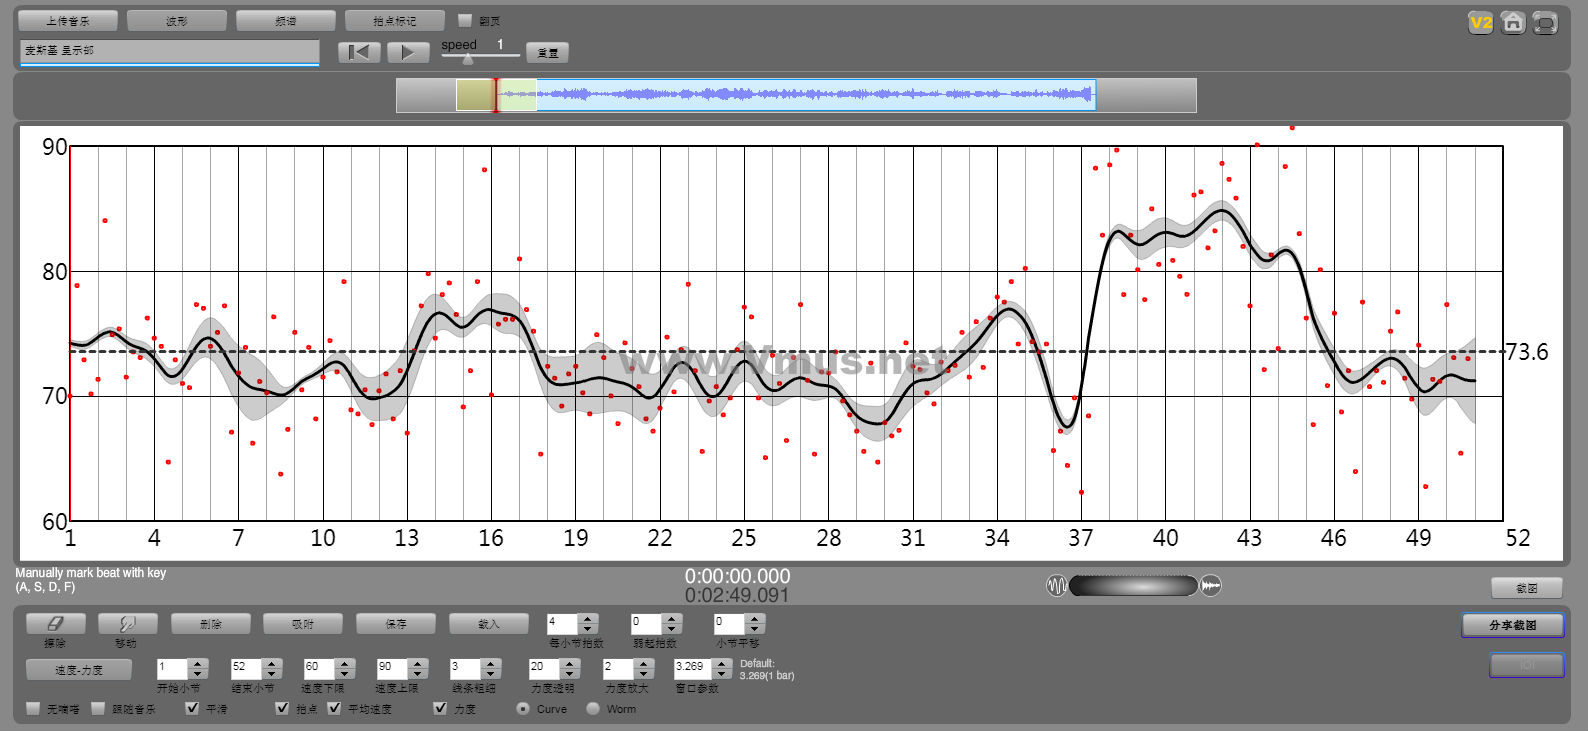Select the Worm radio button
The height and width of the screenshot is (731, 1588).
tap(593, 708)
